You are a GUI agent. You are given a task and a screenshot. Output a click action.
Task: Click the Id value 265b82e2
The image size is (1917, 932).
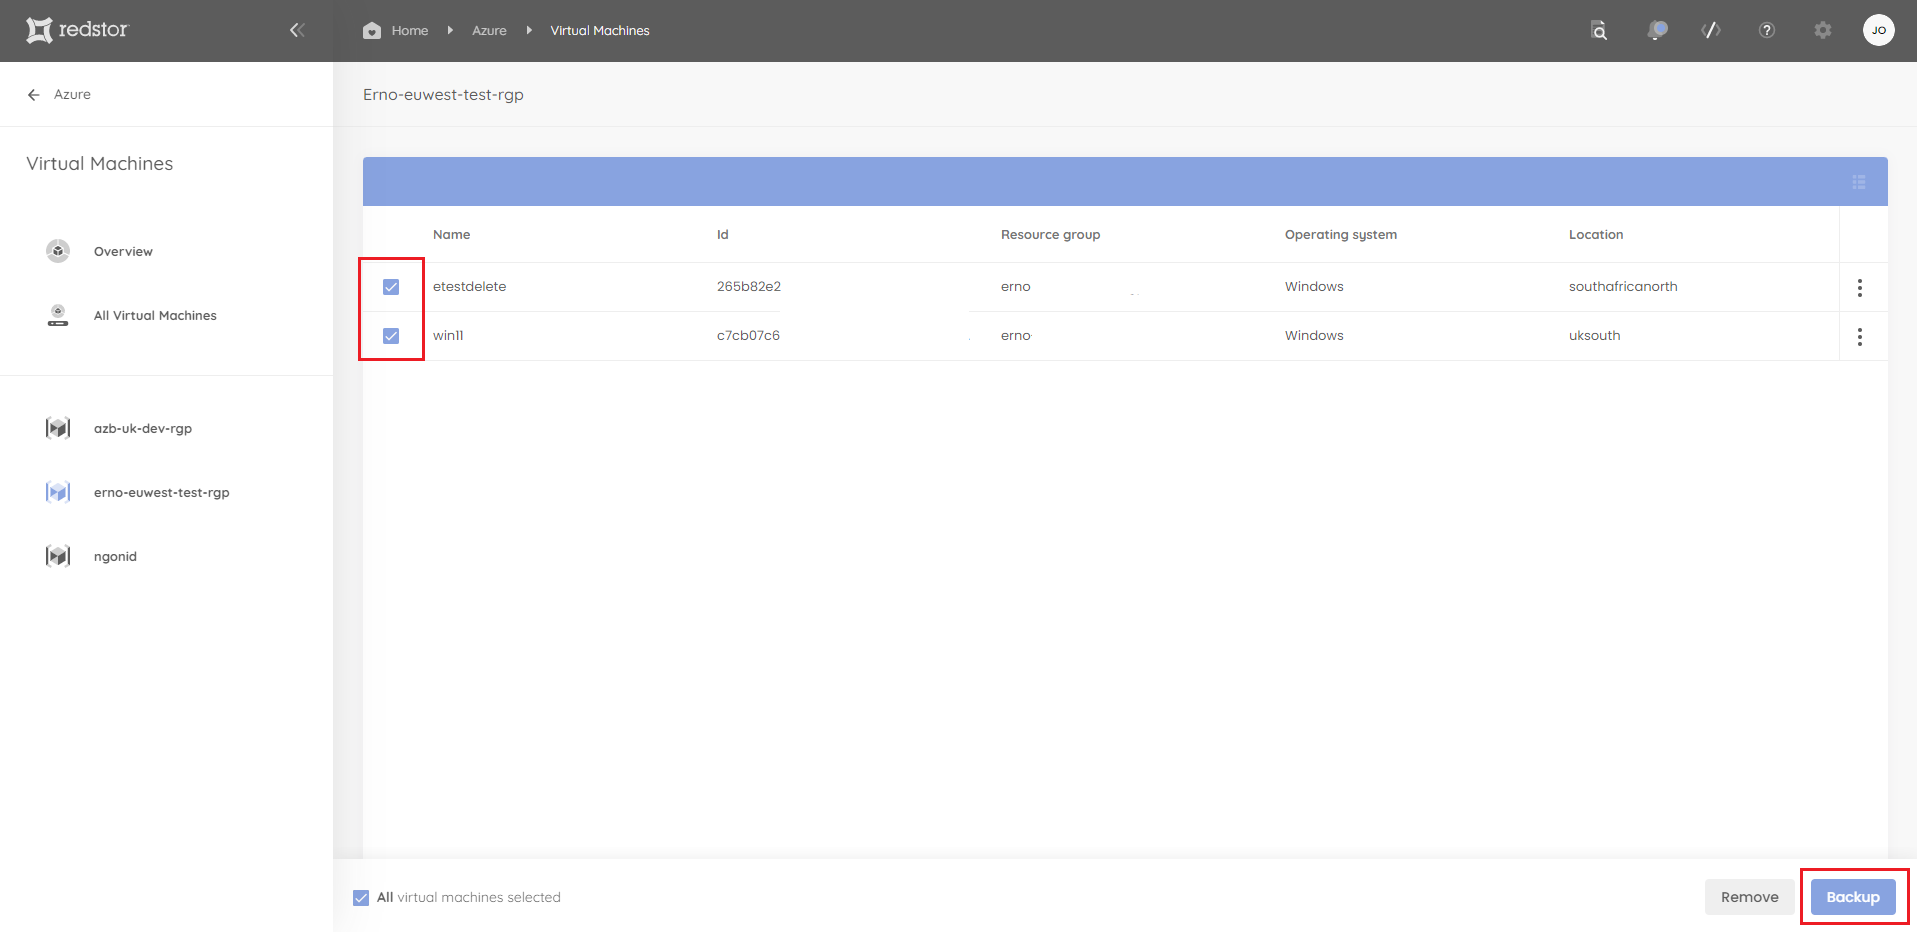click(749, 287)
